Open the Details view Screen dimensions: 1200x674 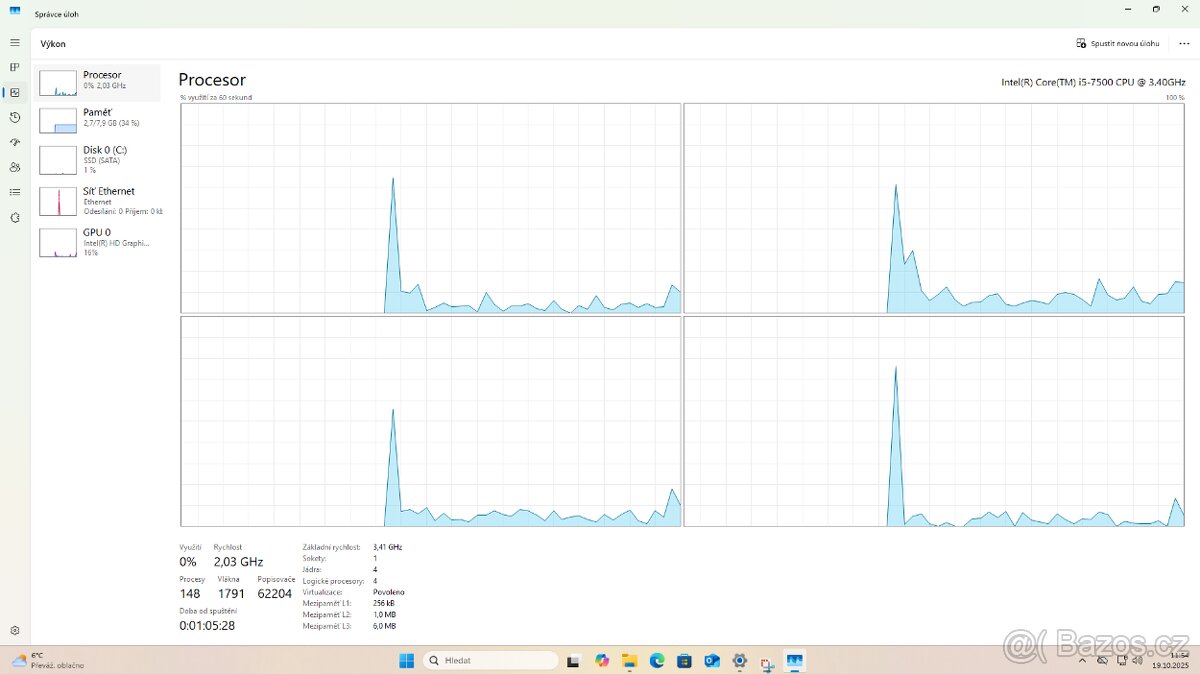pos(14,192)
